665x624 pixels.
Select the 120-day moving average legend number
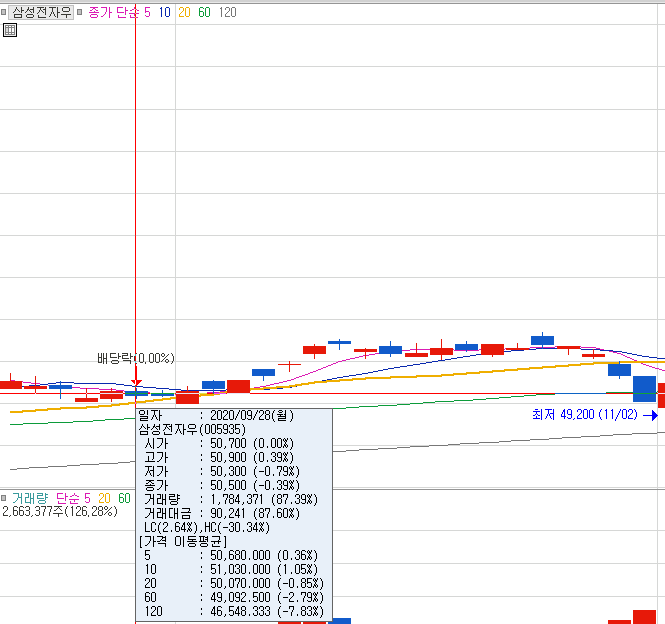click(227, 12)
